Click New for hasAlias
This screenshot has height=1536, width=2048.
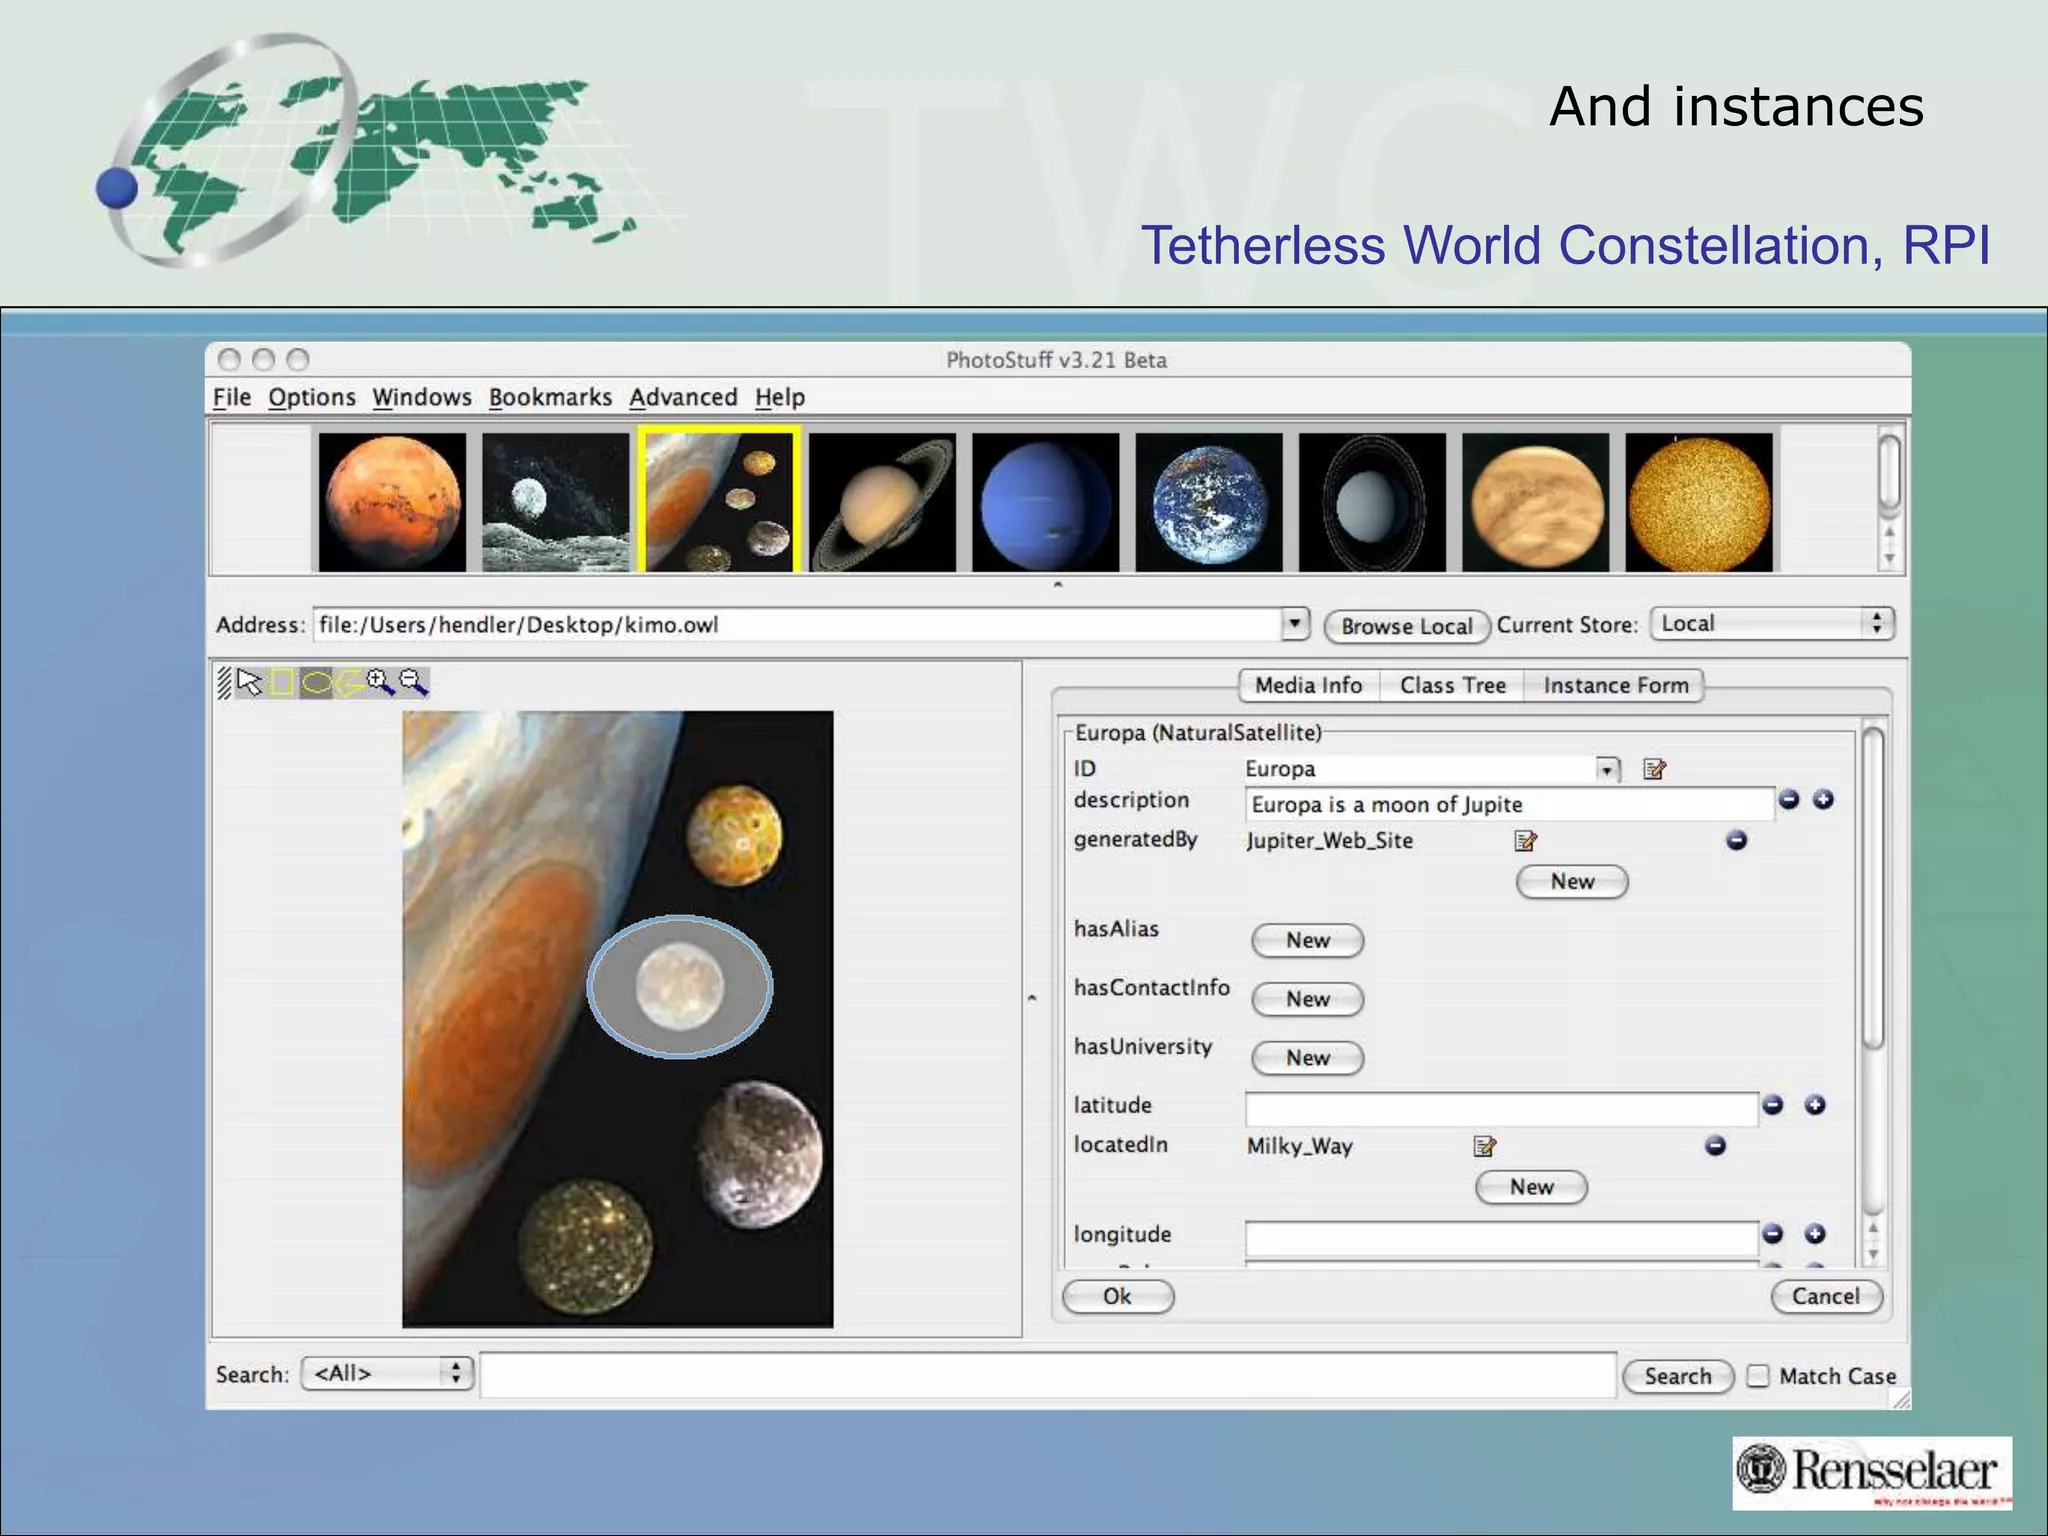pyautogui.click(x=1308, y=941)
